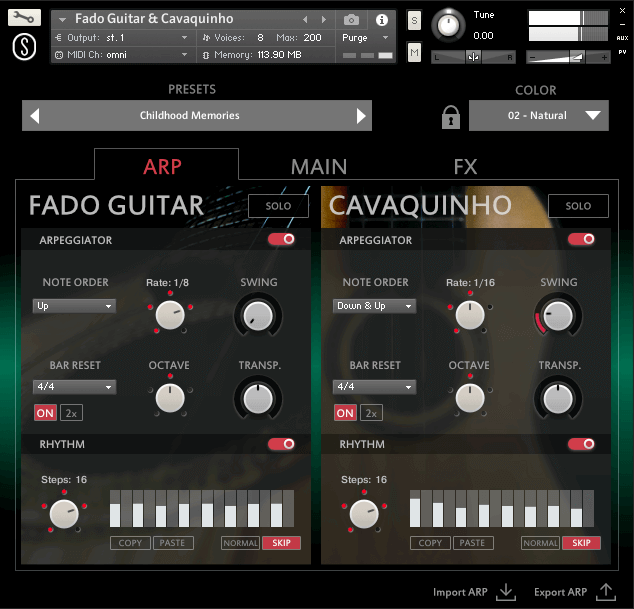Copy the Fado Guitar rhythm pattern
The width and height of the screenshot is (634, 609).
click(130, 543)
